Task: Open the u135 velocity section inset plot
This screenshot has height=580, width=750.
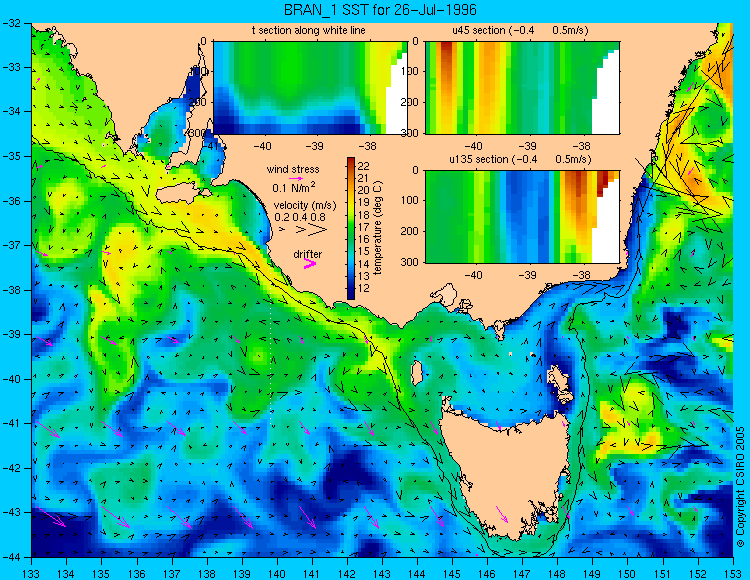Action: (x=522, y=217)
